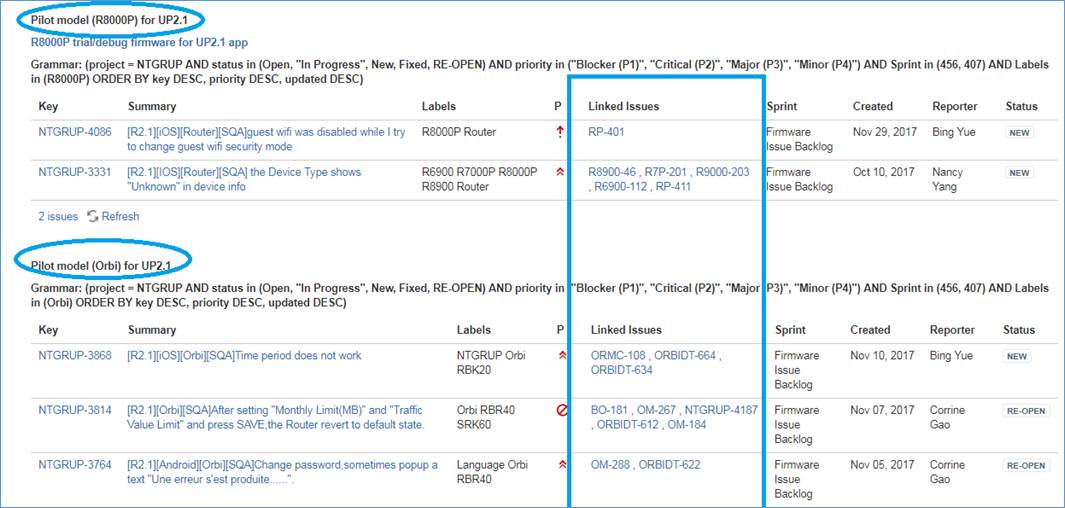The image size is (1065, 508).
Task: Click the critical priority icon for NTGRUP-3331
Action: click(560, 173)
